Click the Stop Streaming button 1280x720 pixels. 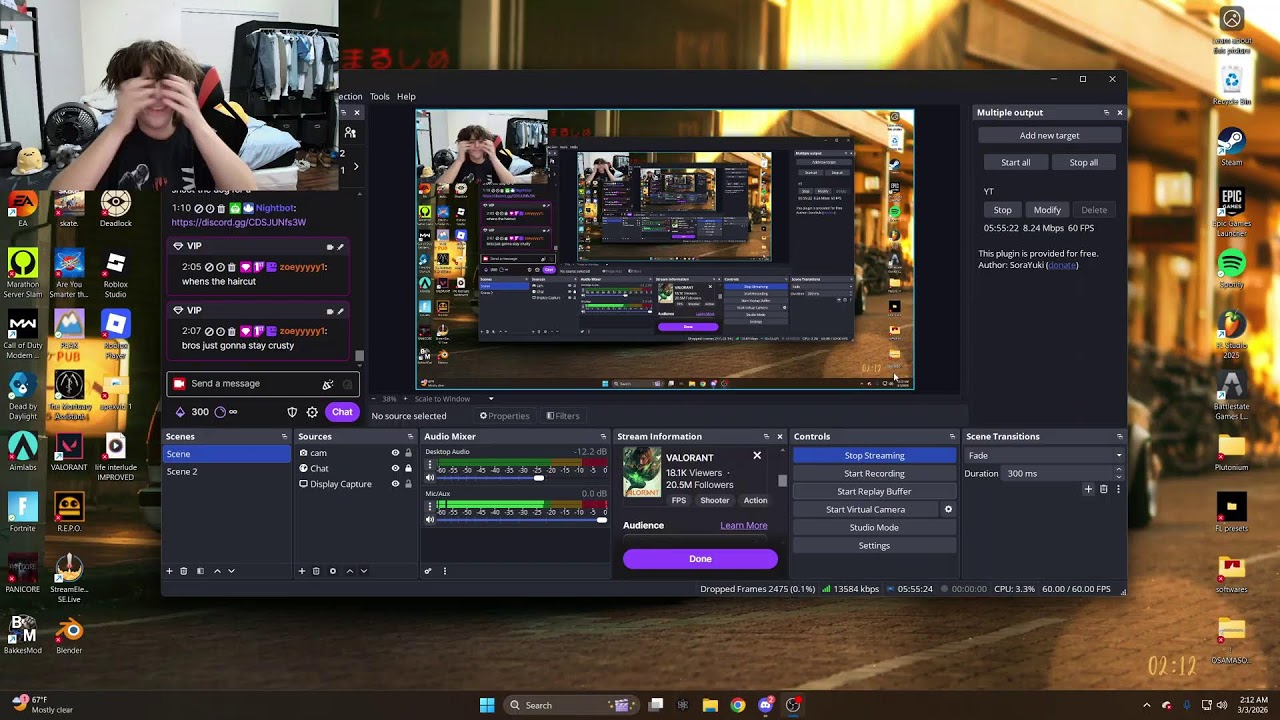[874, 456]
